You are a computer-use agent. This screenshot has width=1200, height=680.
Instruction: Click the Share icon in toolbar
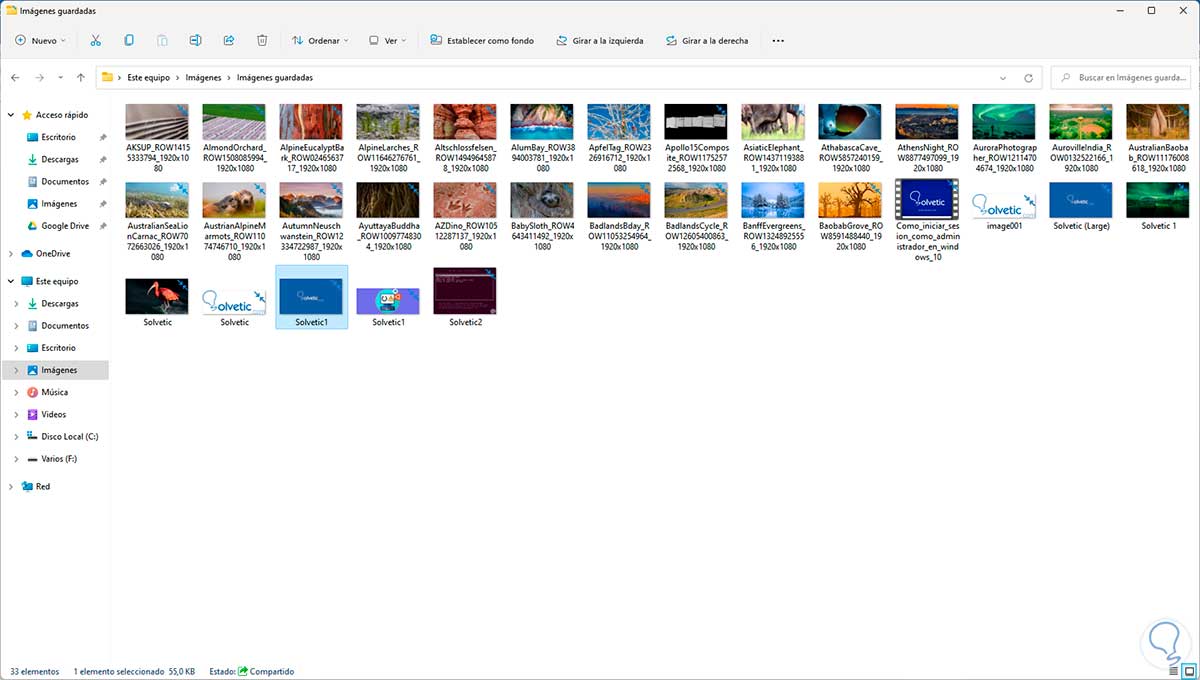[x=229, y=41]
